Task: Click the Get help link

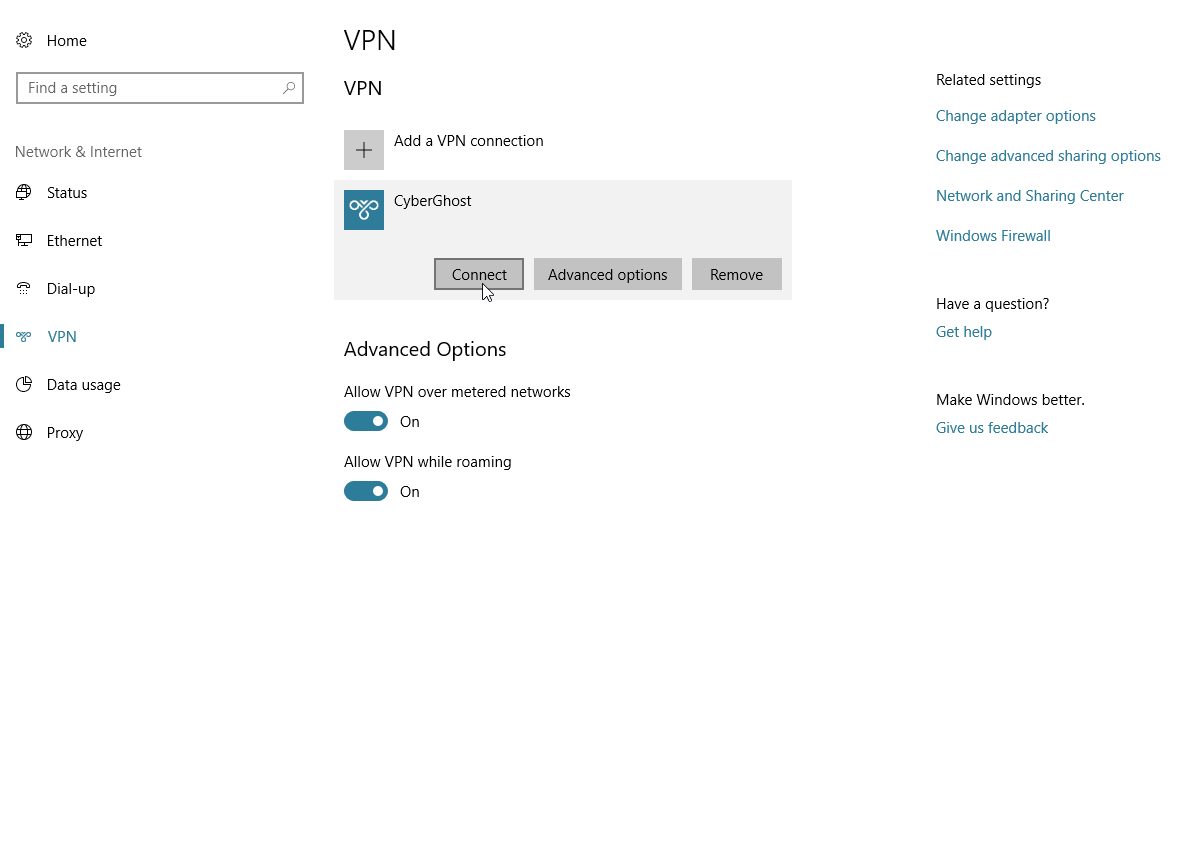Action: tap(964, 332)
